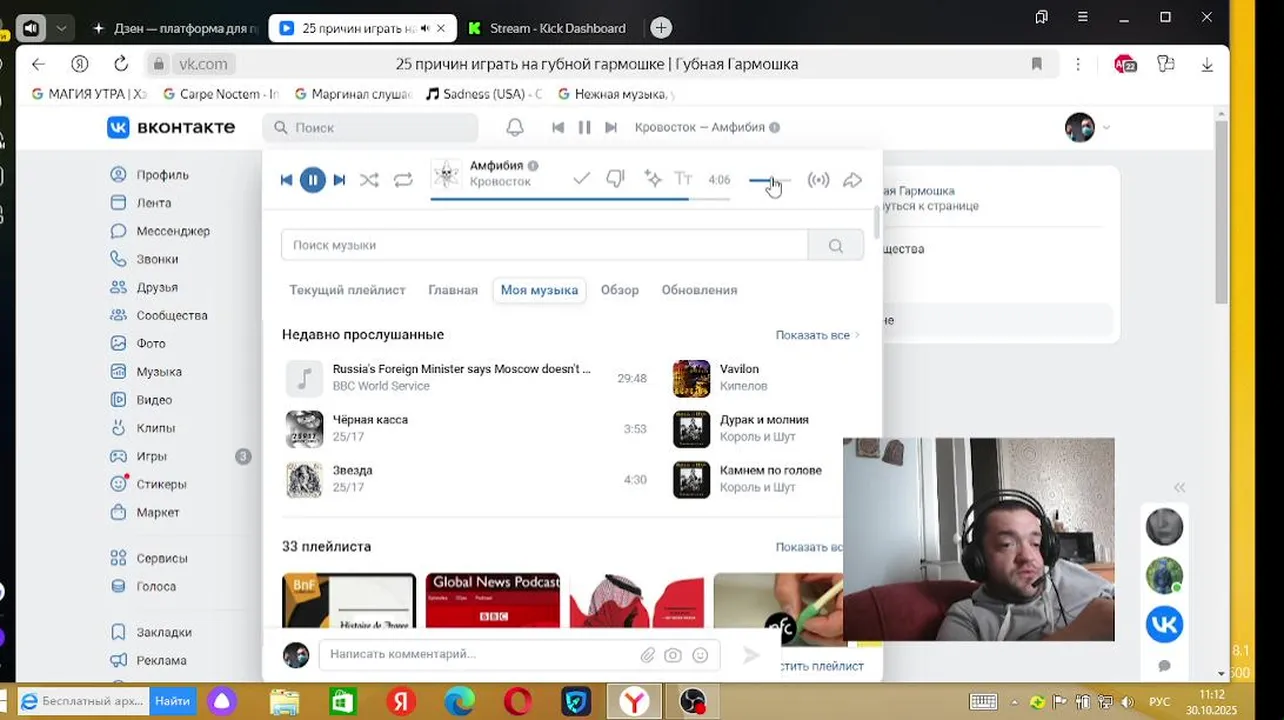Play previous track from header player
The height and width of the screenshot is (720, 1284).
[x=558, y=127]
